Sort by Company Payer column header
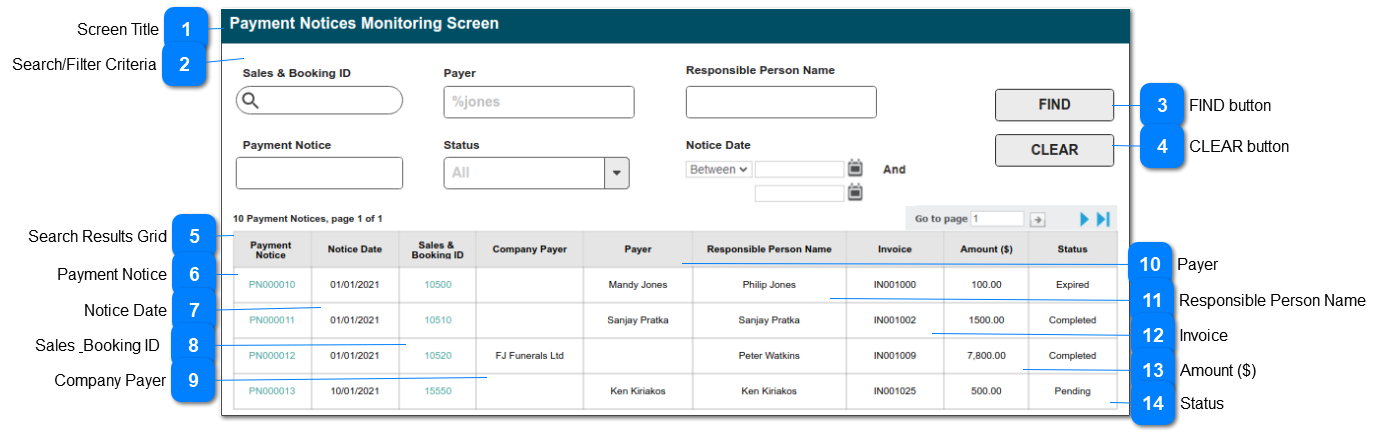Image resolution: width=1382 pixels, height=436 pixels. (x=530, y=249)
